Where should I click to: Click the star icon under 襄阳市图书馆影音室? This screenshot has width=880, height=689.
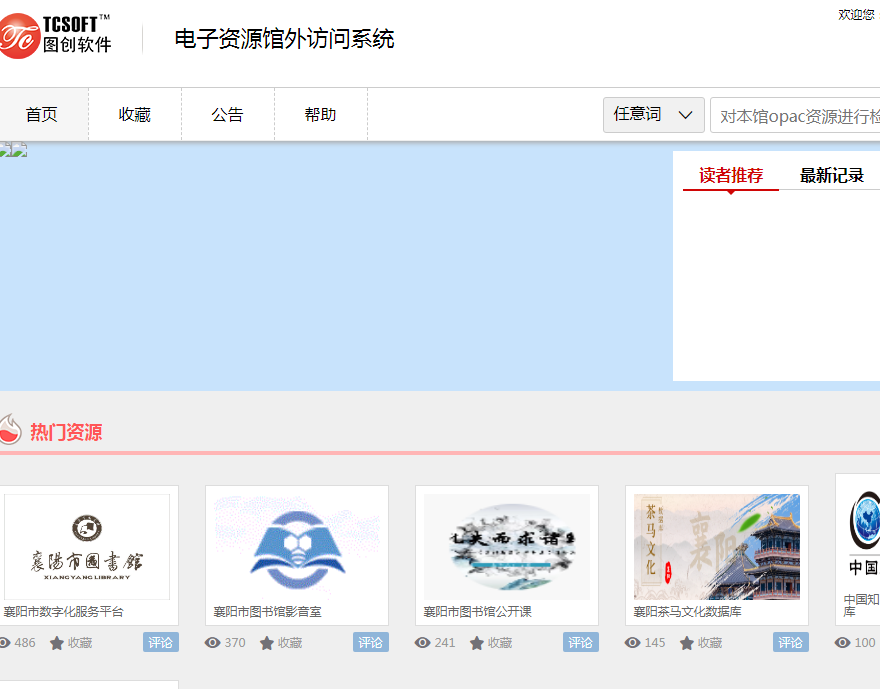point(267,643)
